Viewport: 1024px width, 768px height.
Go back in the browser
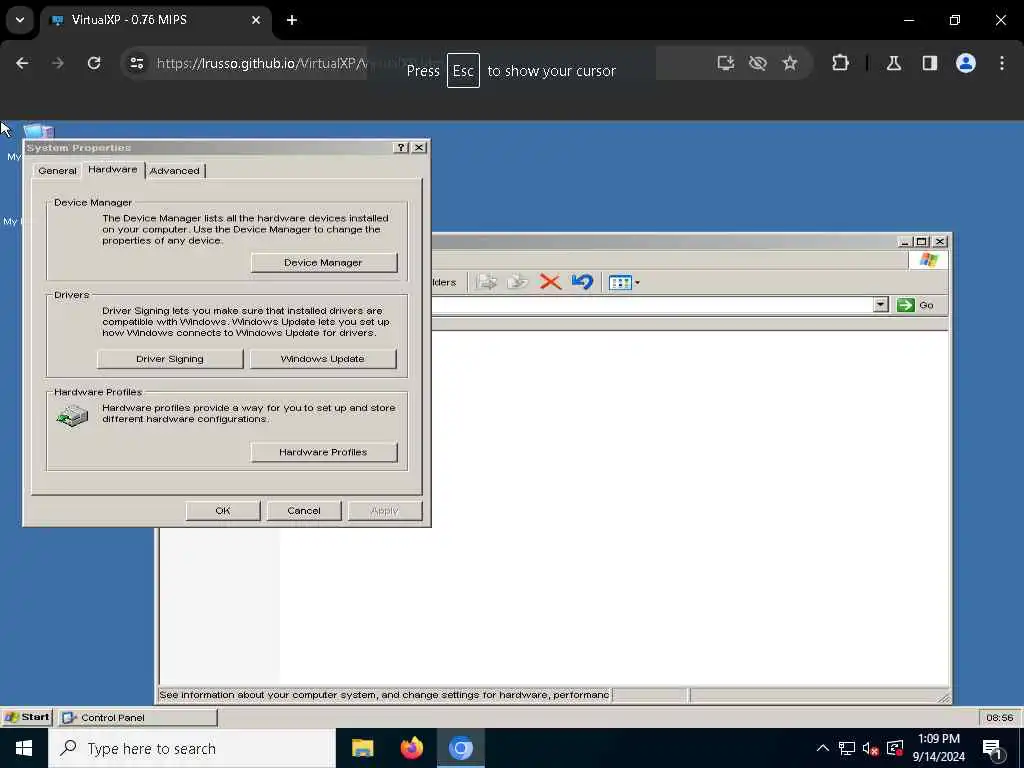tap(22, 63)
